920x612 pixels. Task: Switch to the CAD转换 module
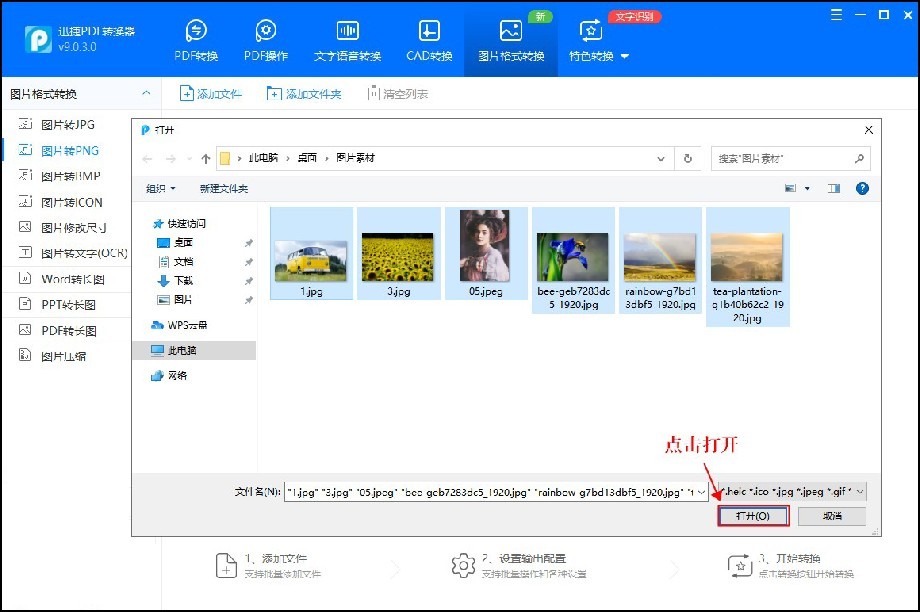428,38
